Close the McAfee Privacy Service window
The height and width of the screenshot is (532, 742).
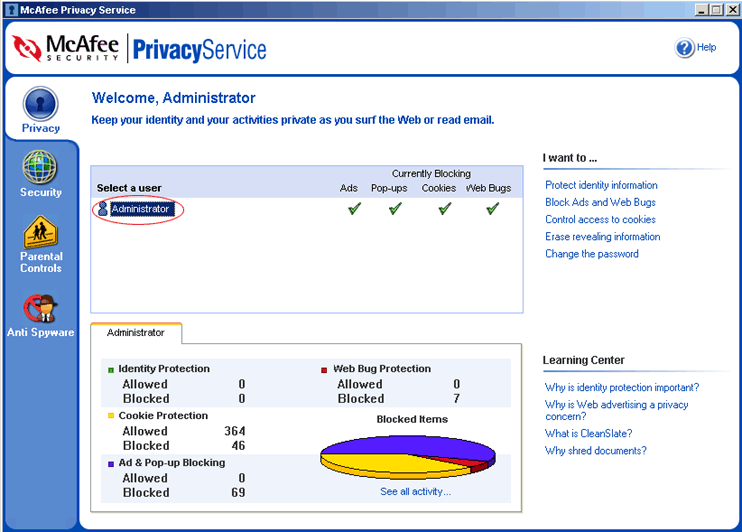pyautogui.click(x=732, y=9)
